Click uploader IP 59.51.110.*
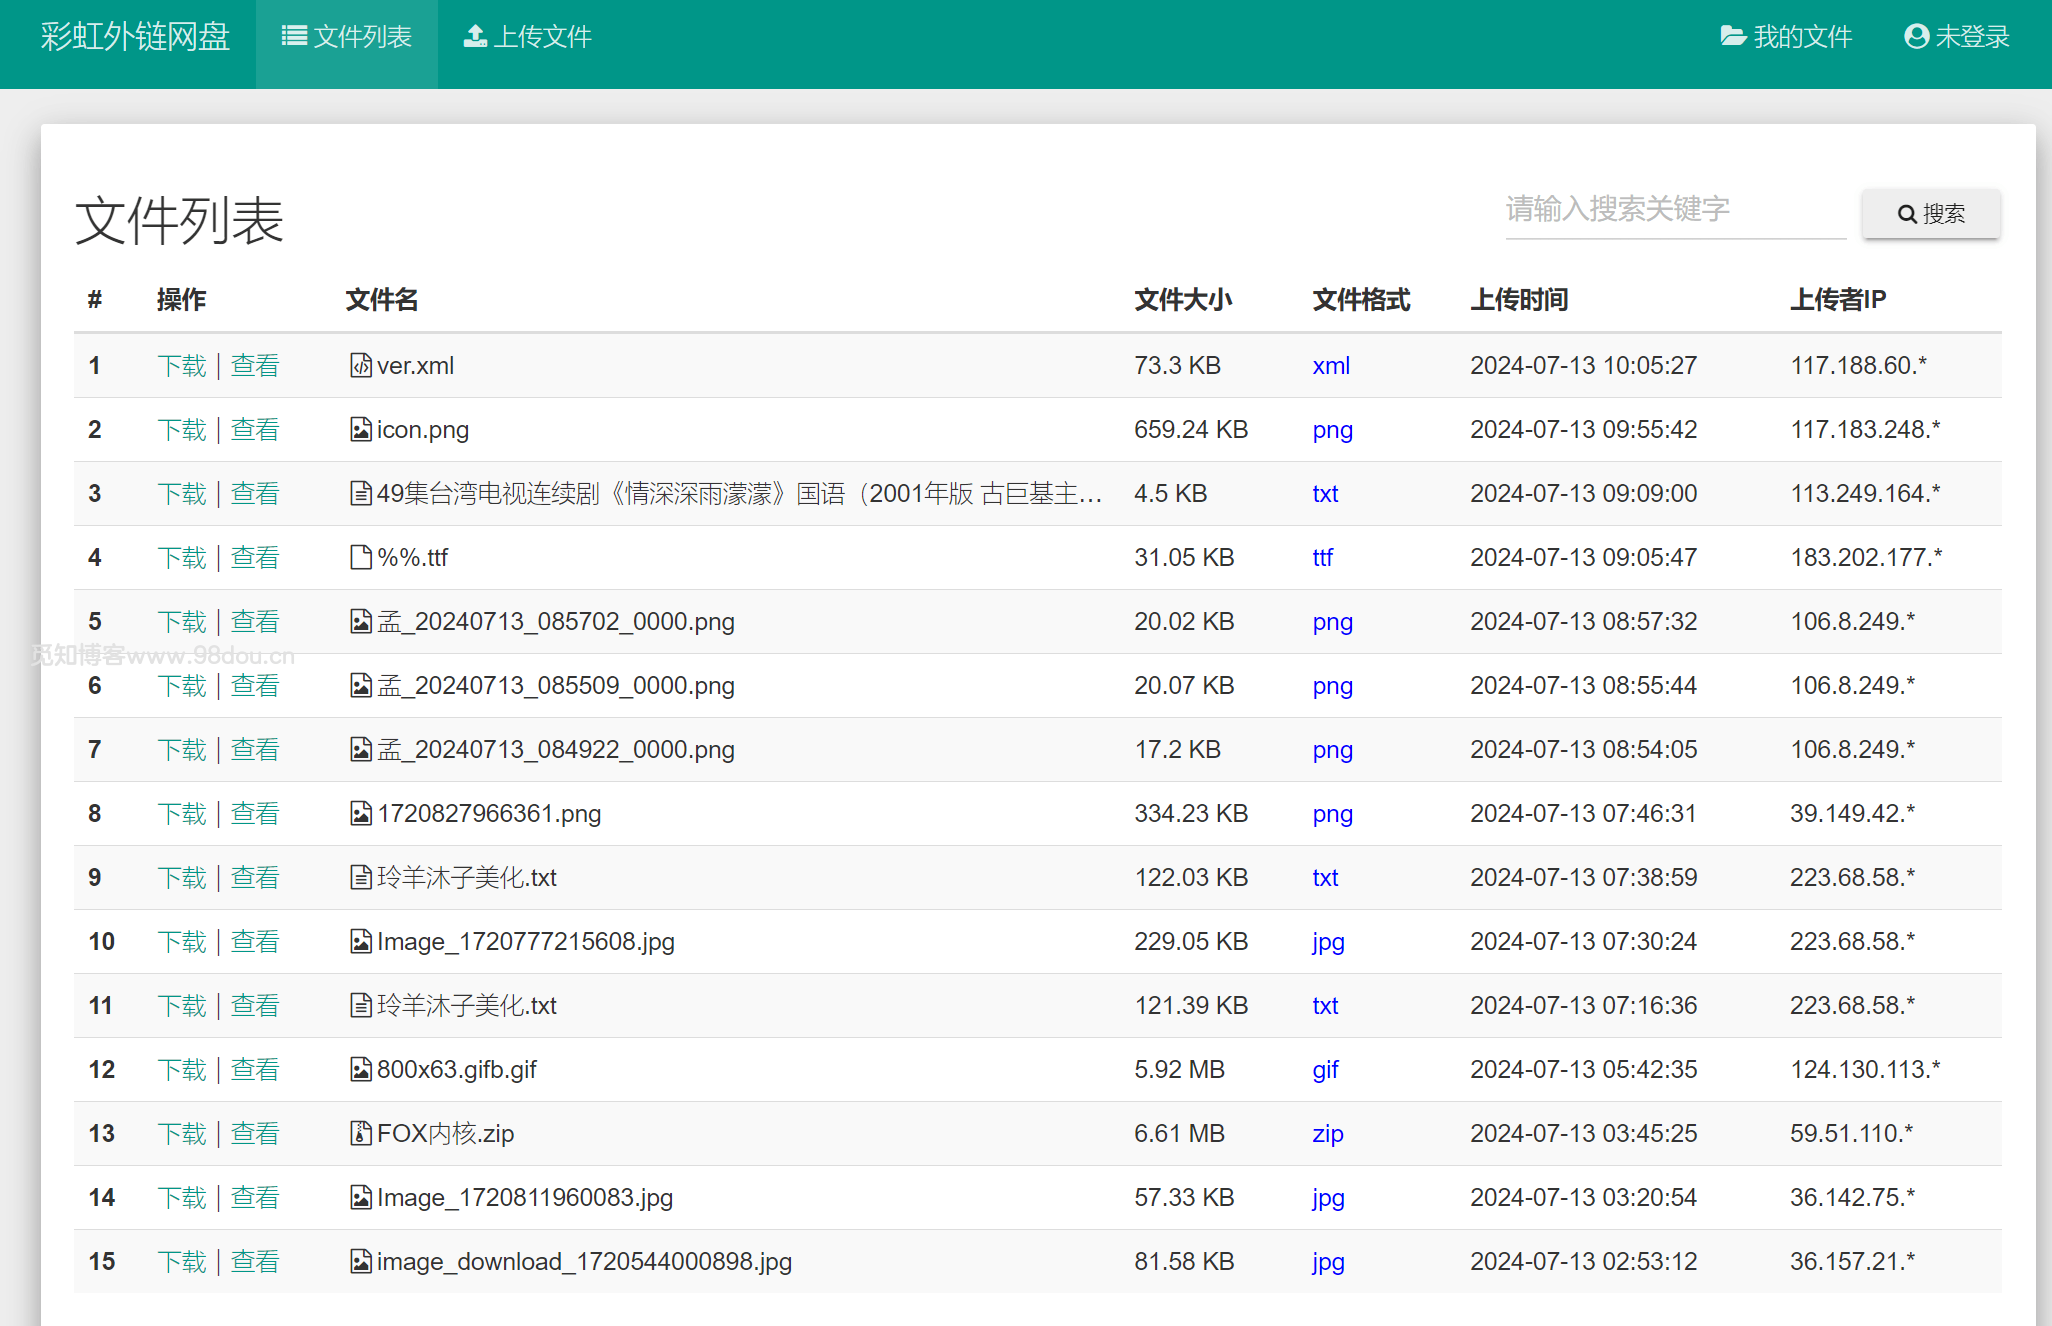The image size is (2052, 1326). 1852,1134
